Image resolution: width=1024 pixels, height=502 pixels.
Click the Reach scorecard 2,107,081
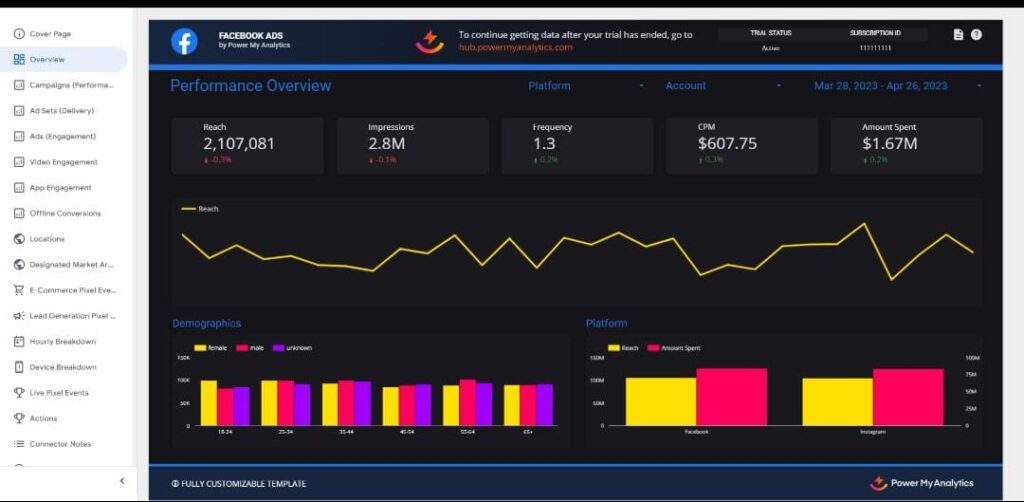(248, 146)
